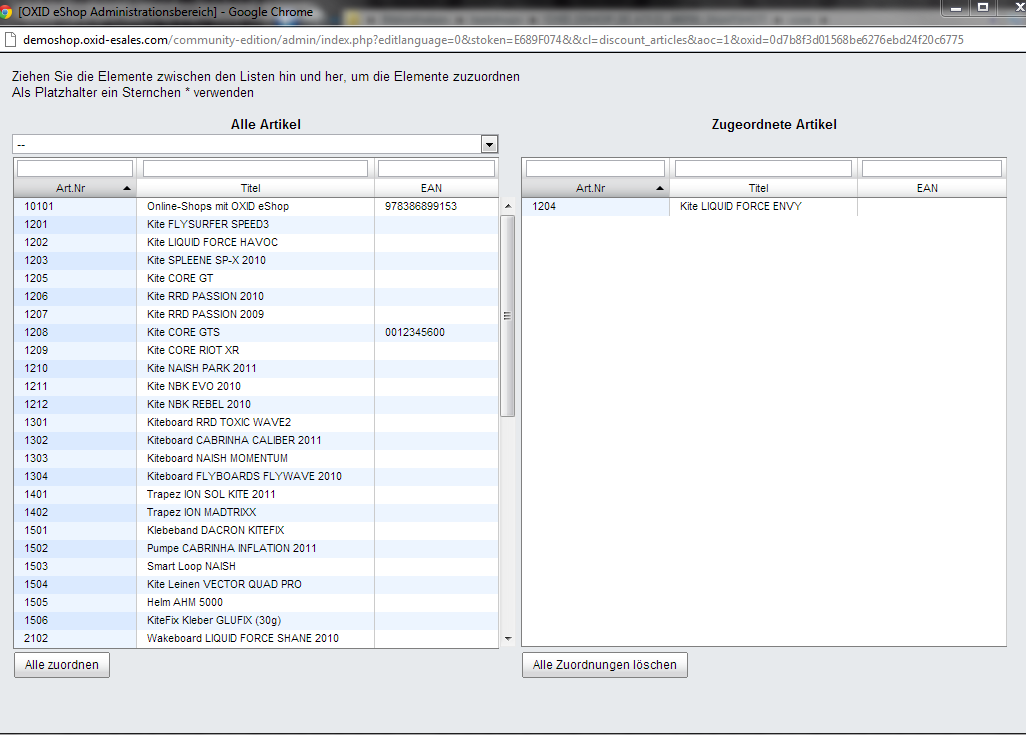Click Titel filter field in Alle Artikel
This screenshot has height=735, width=1026.
(255, 168)
